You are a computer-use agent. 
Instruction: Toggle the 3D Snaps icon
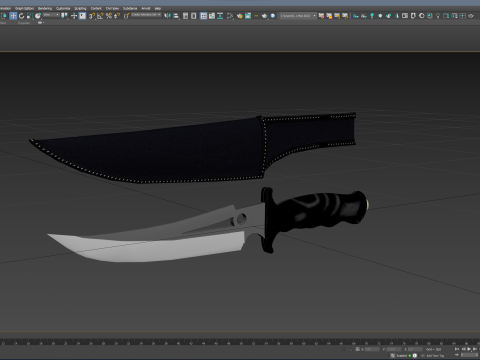click(x=92, y=16)
